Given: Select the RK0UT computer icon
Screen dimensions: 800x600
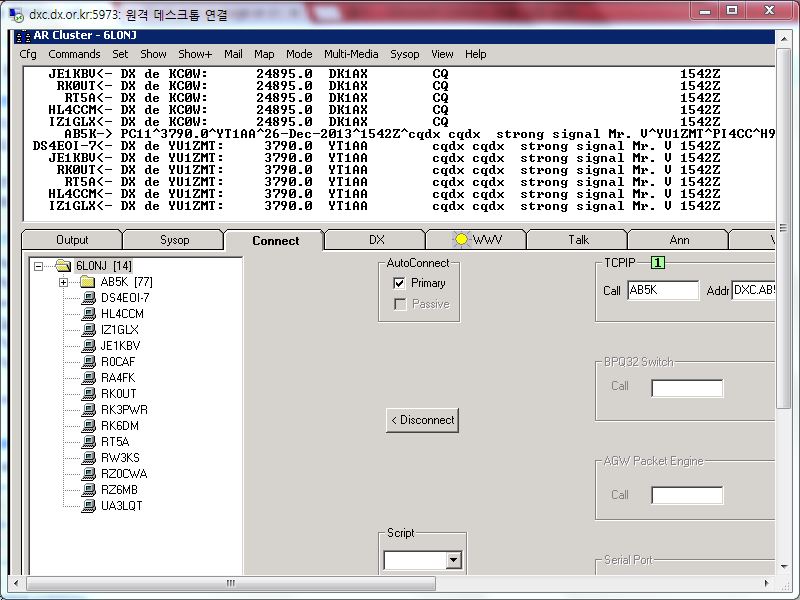Looking at the screenshot, I should pyautogui.click(x=89, y=393).
